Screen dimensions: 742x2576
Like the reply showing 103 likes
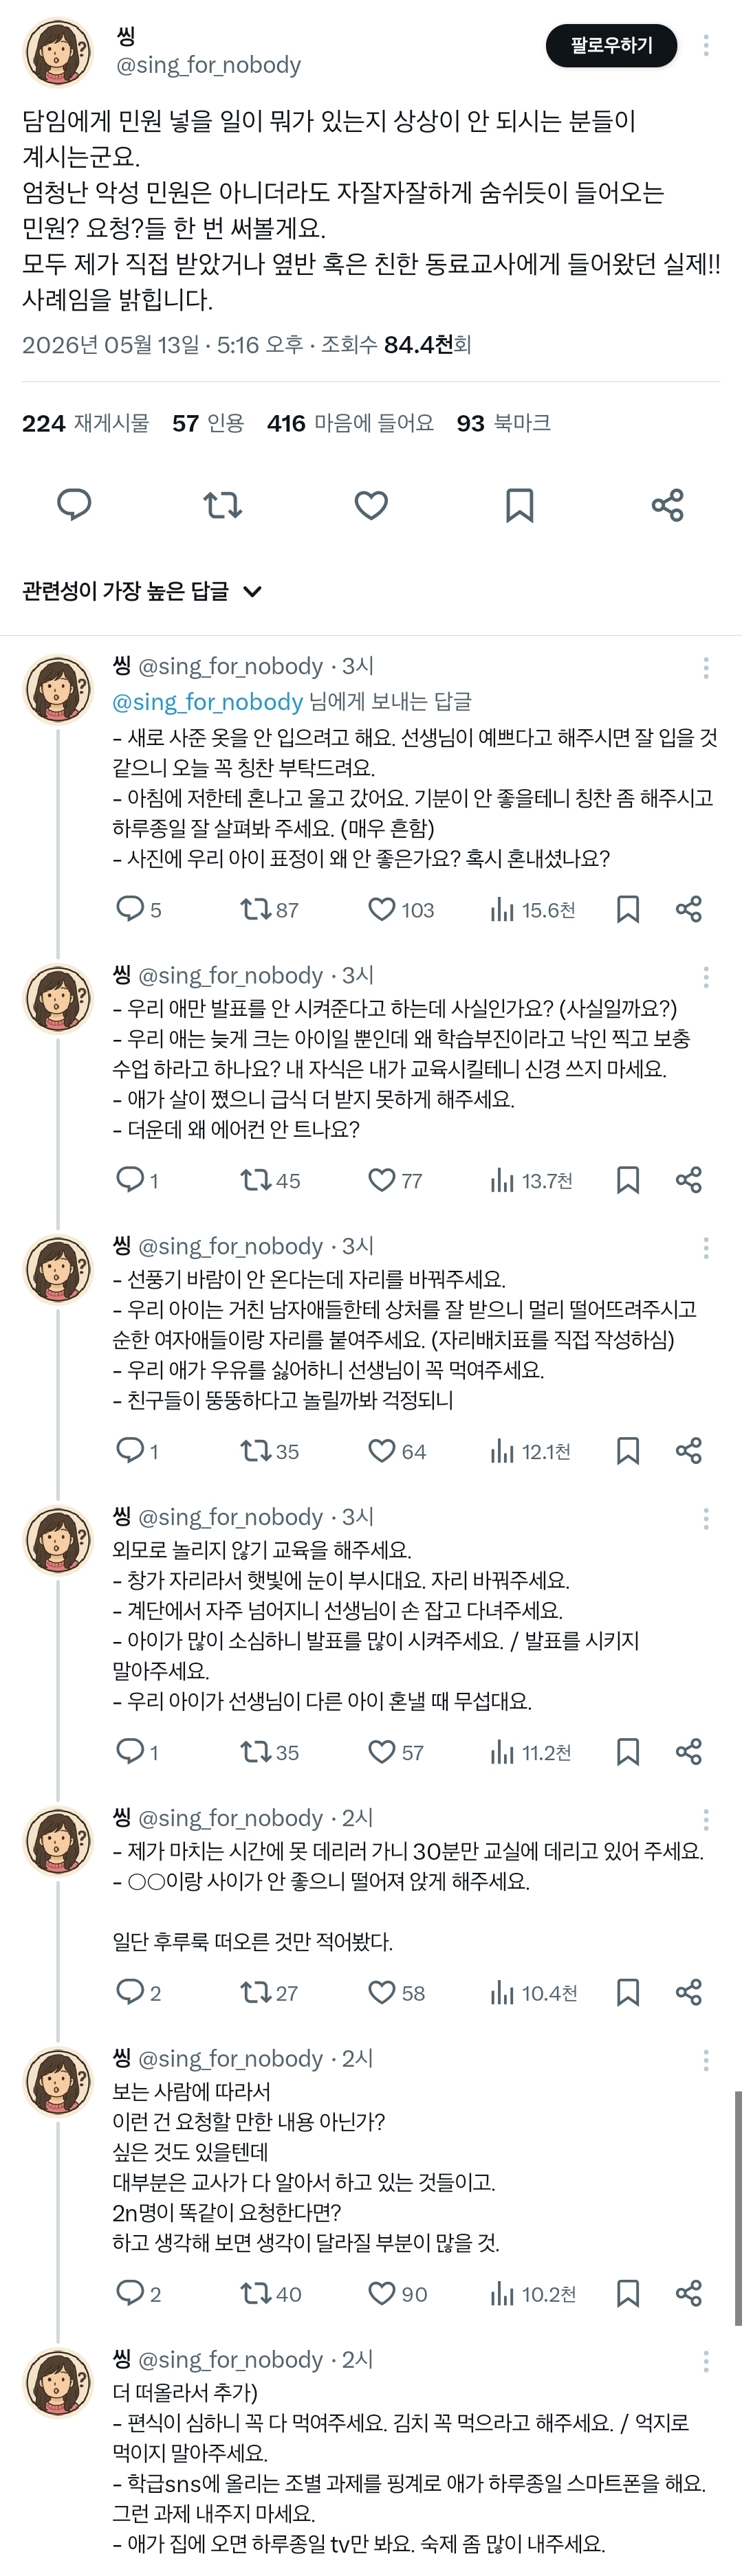(x=401, y=909)
